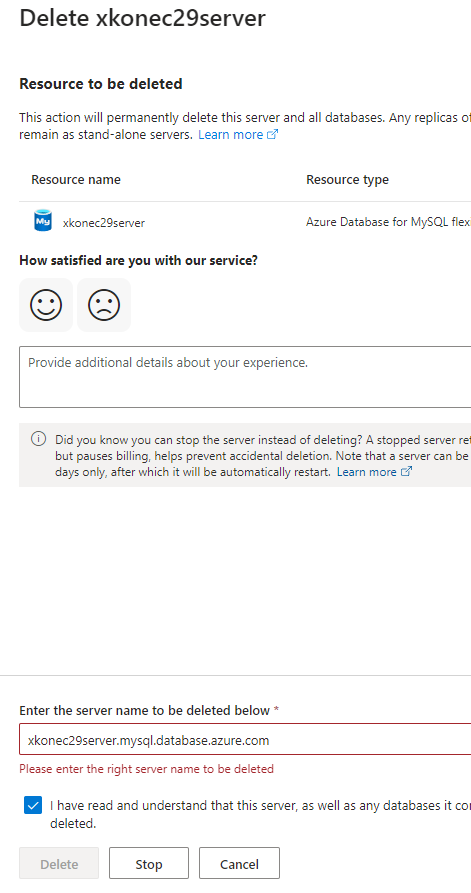Screen dimensions: 471x893
Task: Click the external link icon after the first Learn more
Action: 273,134
